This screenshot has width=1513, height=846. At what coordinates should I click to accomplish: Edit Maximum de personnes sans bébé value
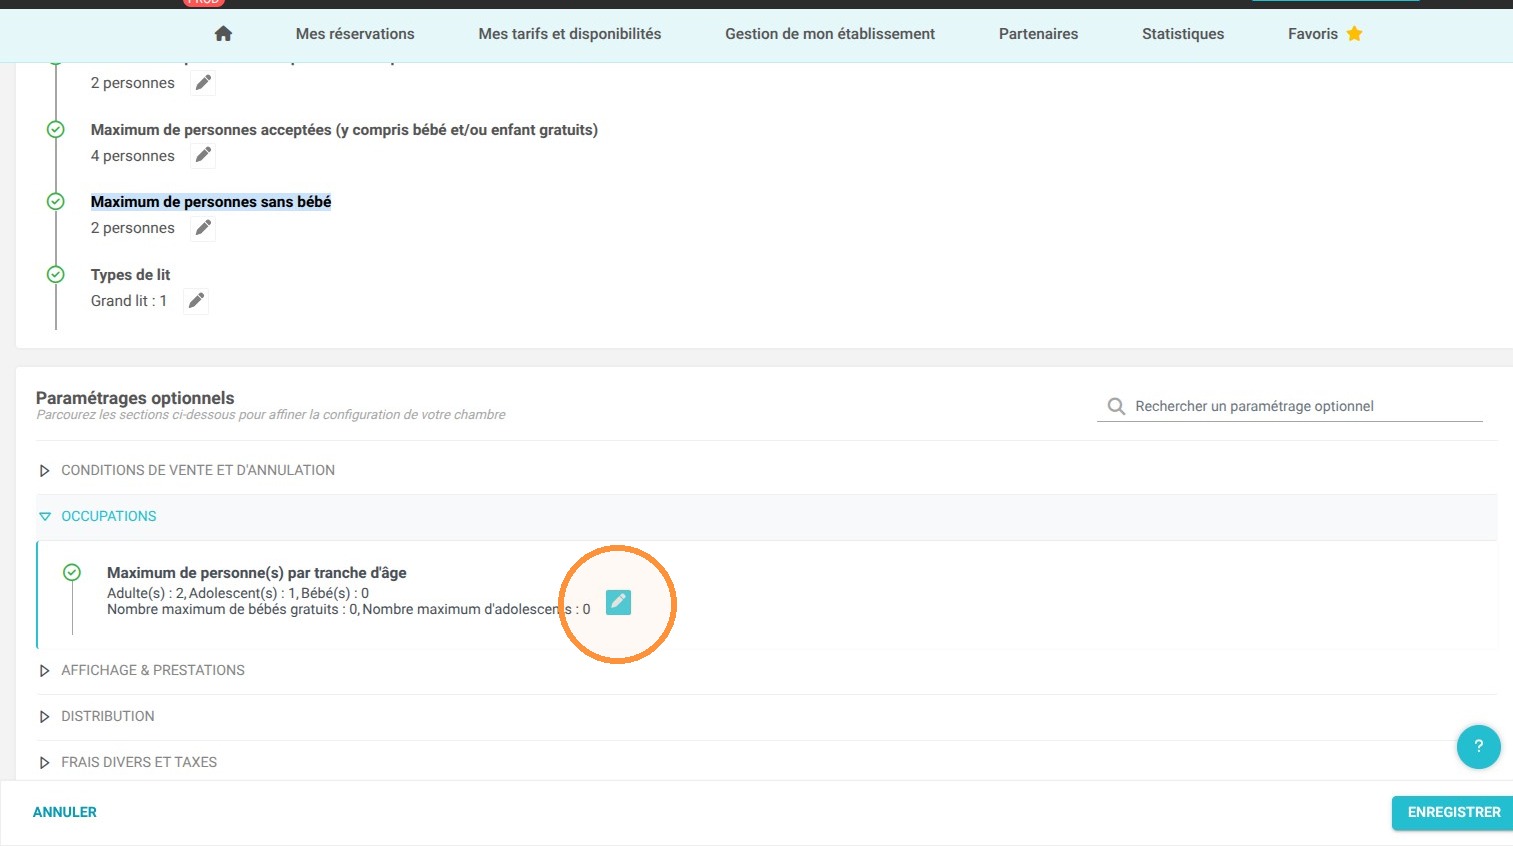click(x=203, y=228)
